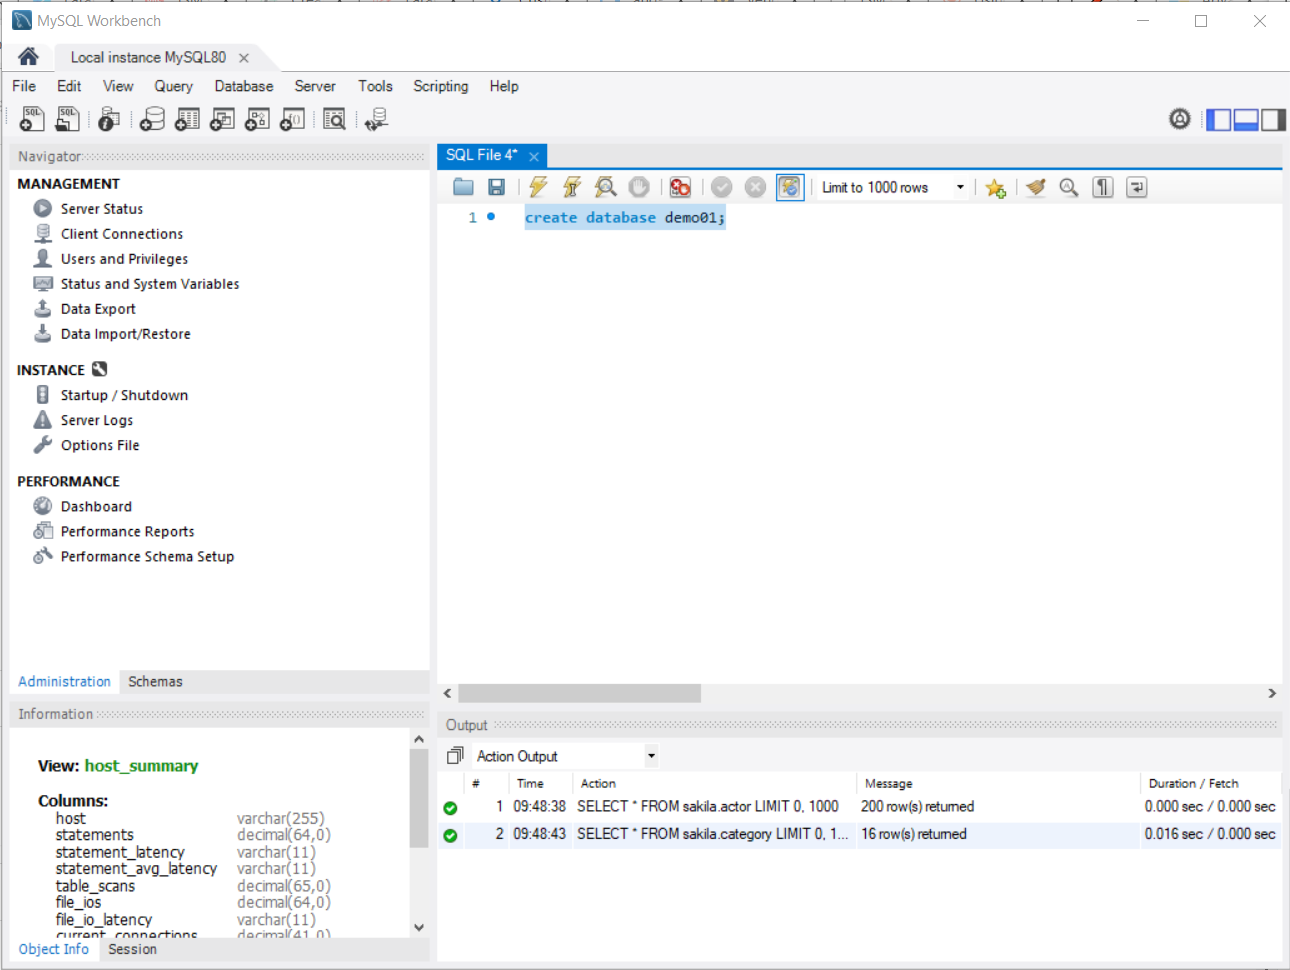The width and height of the screenshot is (1290, 970).
Task: Close the Local instance MySQL80 tab
Action: click(243, 58)
